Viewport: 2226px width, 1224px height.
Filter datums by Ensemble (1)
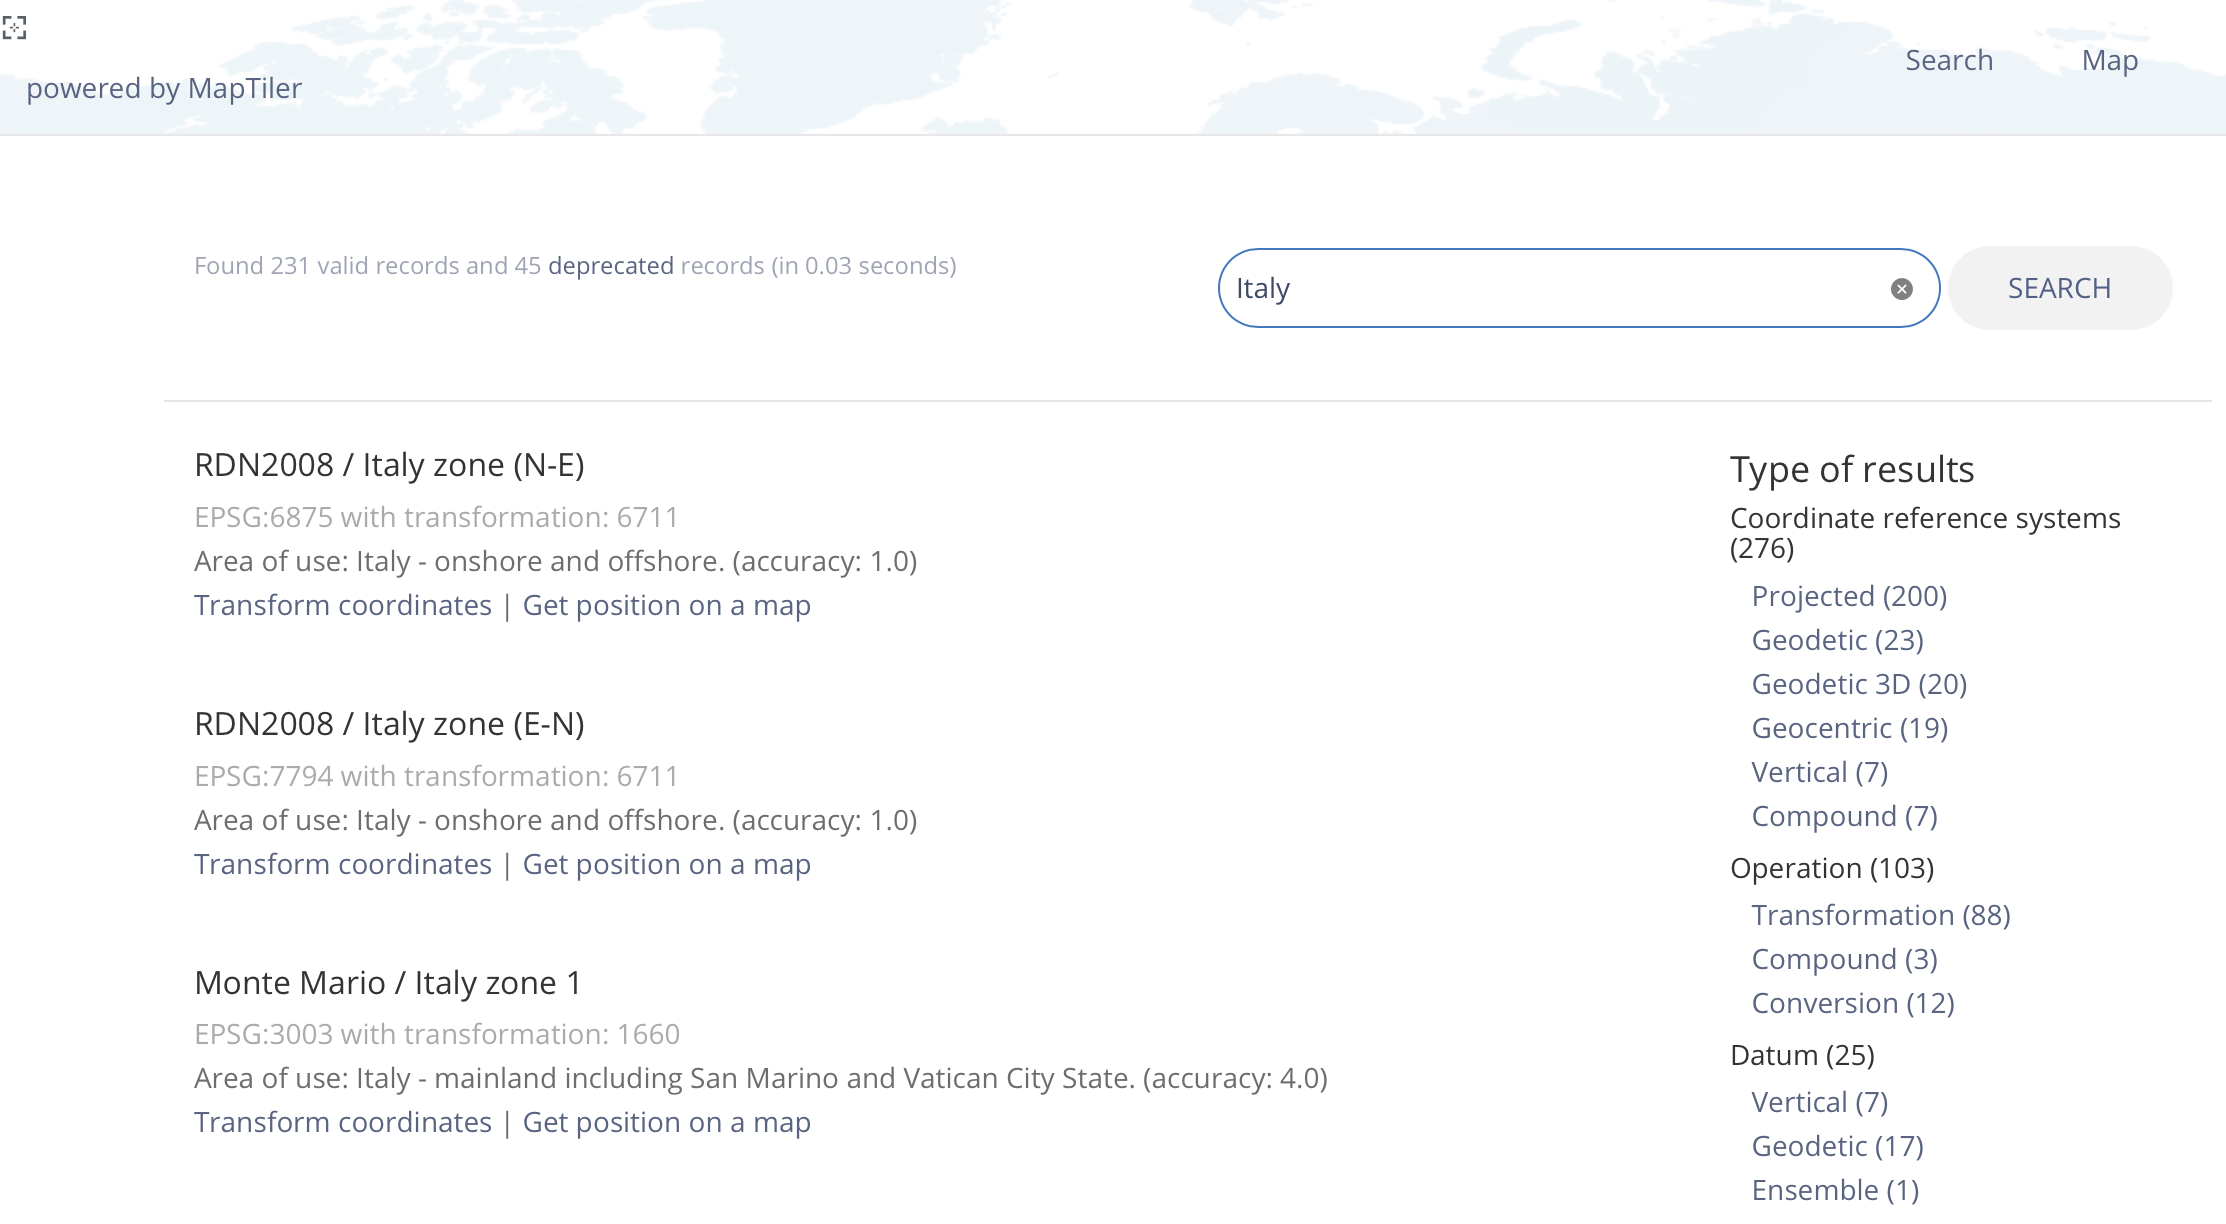click(1834, 1190)
